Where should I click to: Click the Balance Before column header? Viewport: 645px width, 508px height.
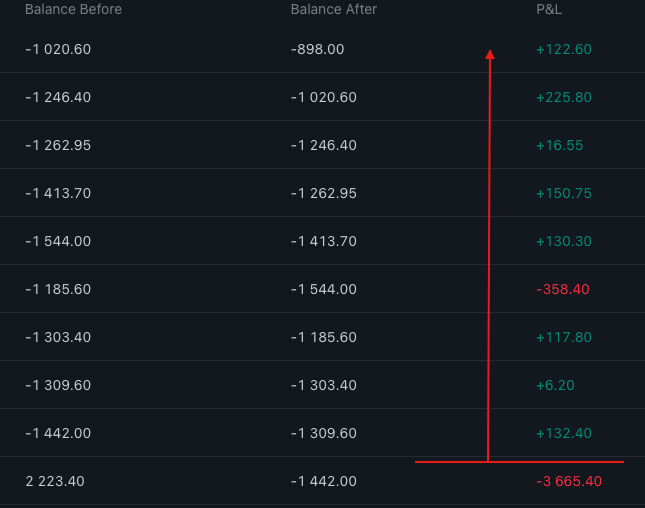[73, 9]
